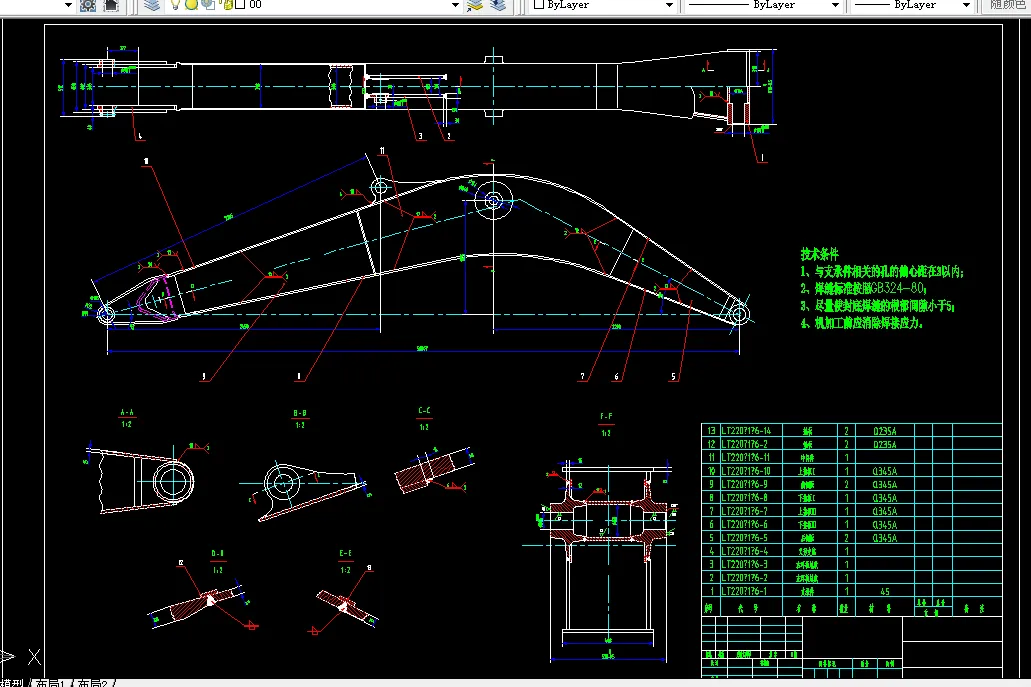
Task: Click the Layer Previous icon
Action: pos(498,5)
